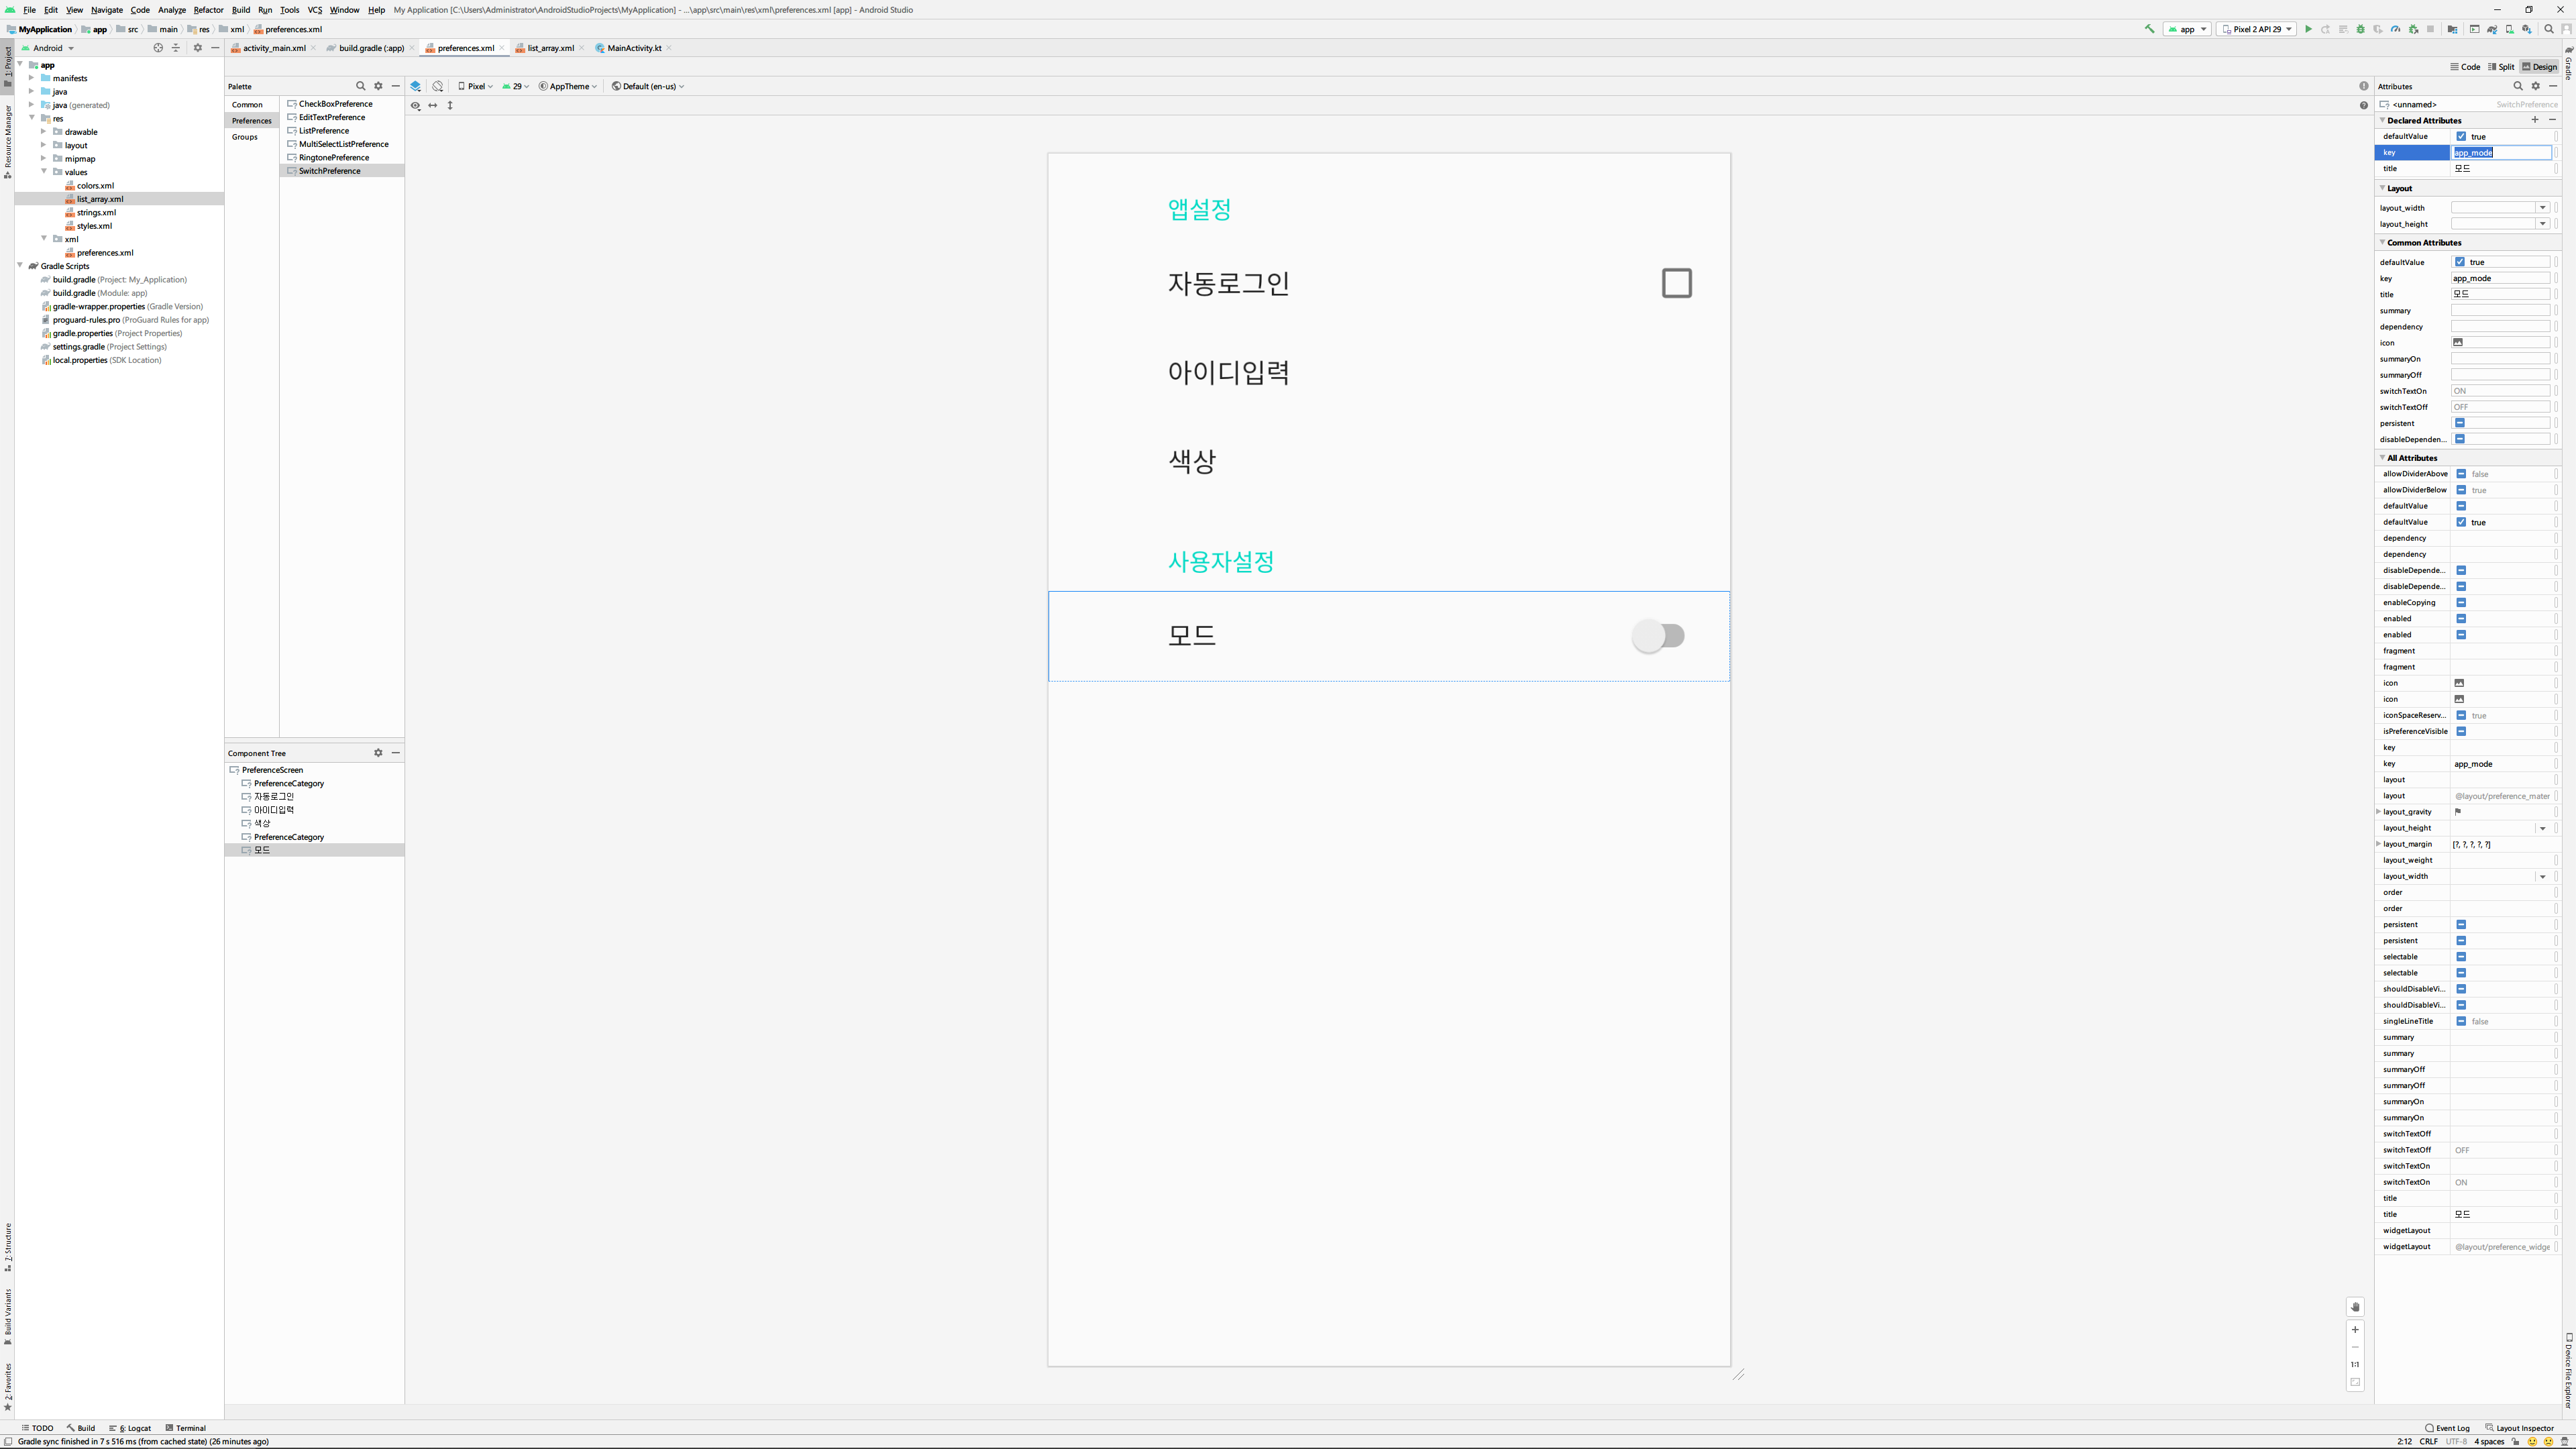
Task: Click the design surface layers icon
Action: click(416, 86)
